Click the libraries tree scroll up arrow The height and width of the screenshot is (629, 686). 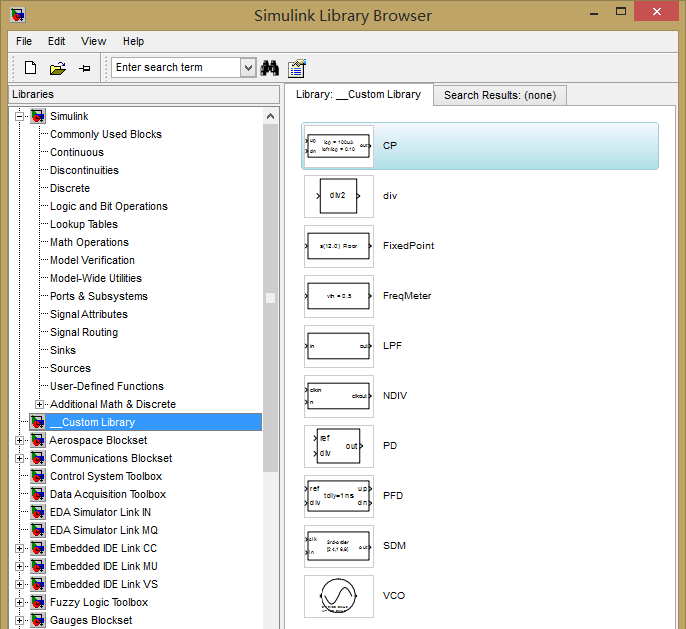tap(270, 116)
